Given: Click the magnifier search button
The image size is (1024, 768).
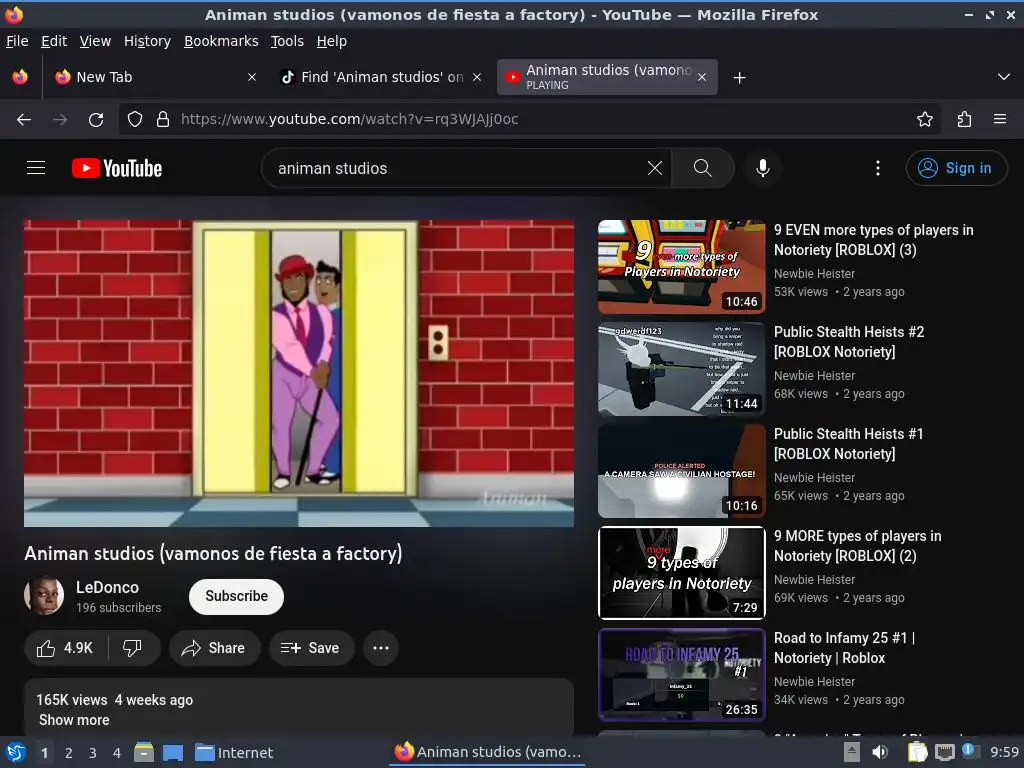Looking at the screenshot, I should [703, 168].
